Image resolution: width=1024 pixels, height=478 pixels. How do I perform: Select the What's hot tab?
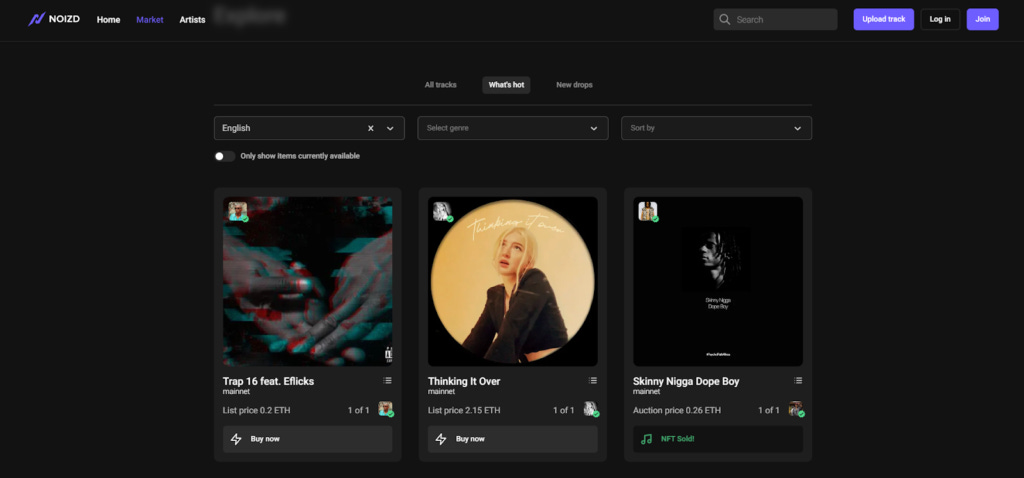pyautogui.click(x=506, y=85)
